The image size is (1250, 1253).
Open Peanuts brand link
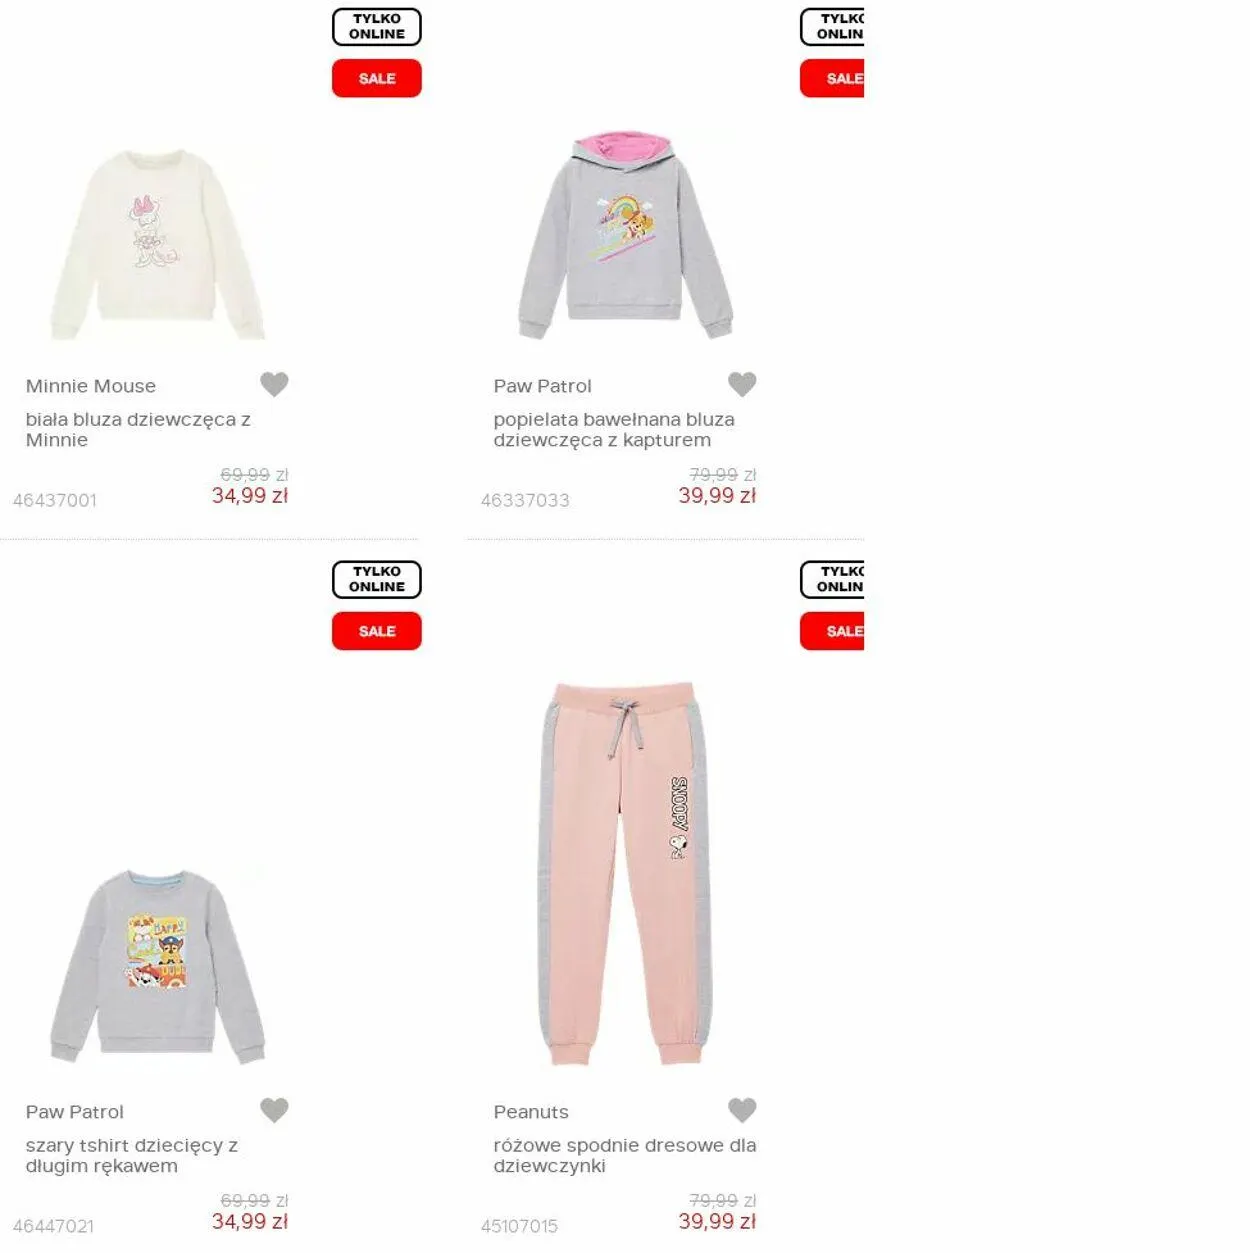[x=531, y=1112]
